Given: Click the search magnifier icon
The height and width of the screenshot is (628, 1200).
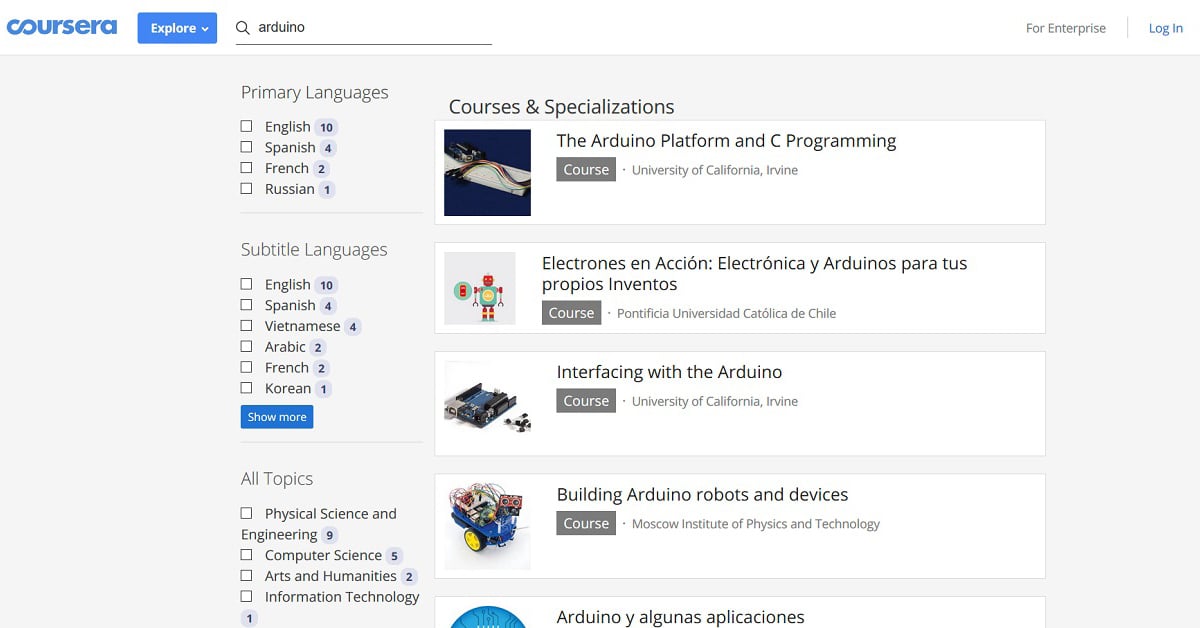Looking at the screenshot, I should [x=242, y=28].
